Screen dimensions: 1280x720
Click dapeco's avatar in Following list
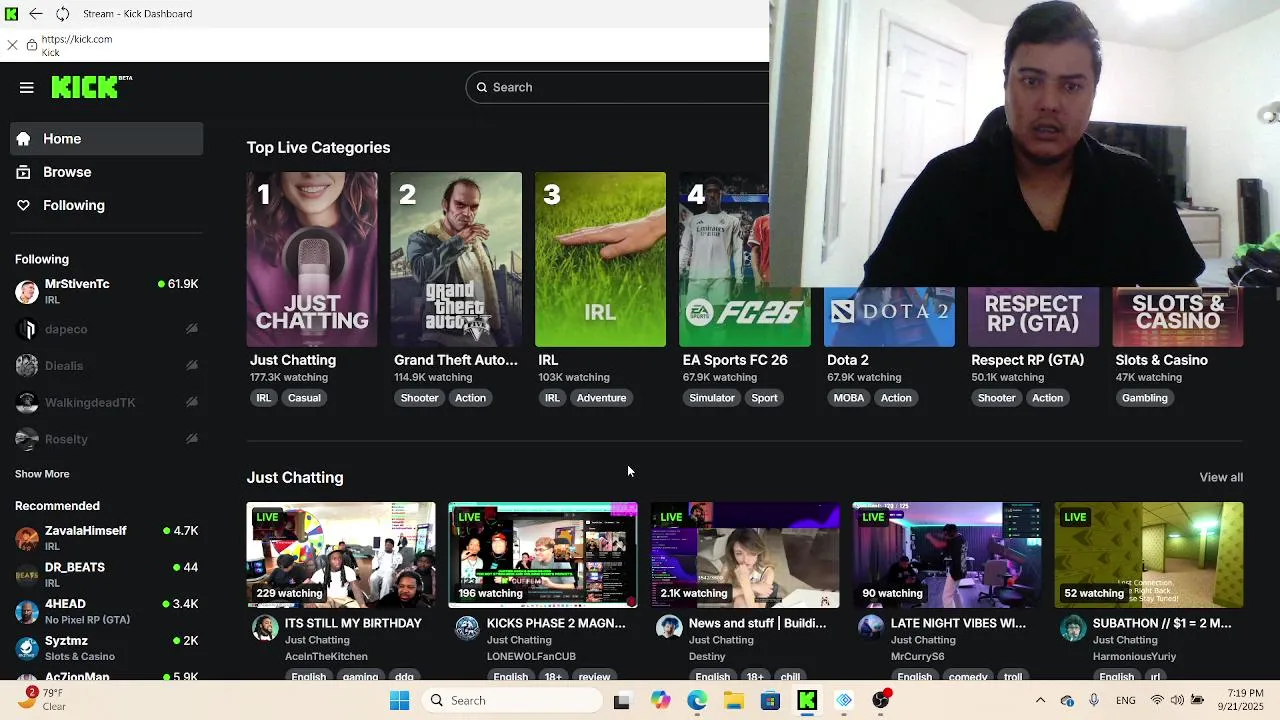(27, 329)
